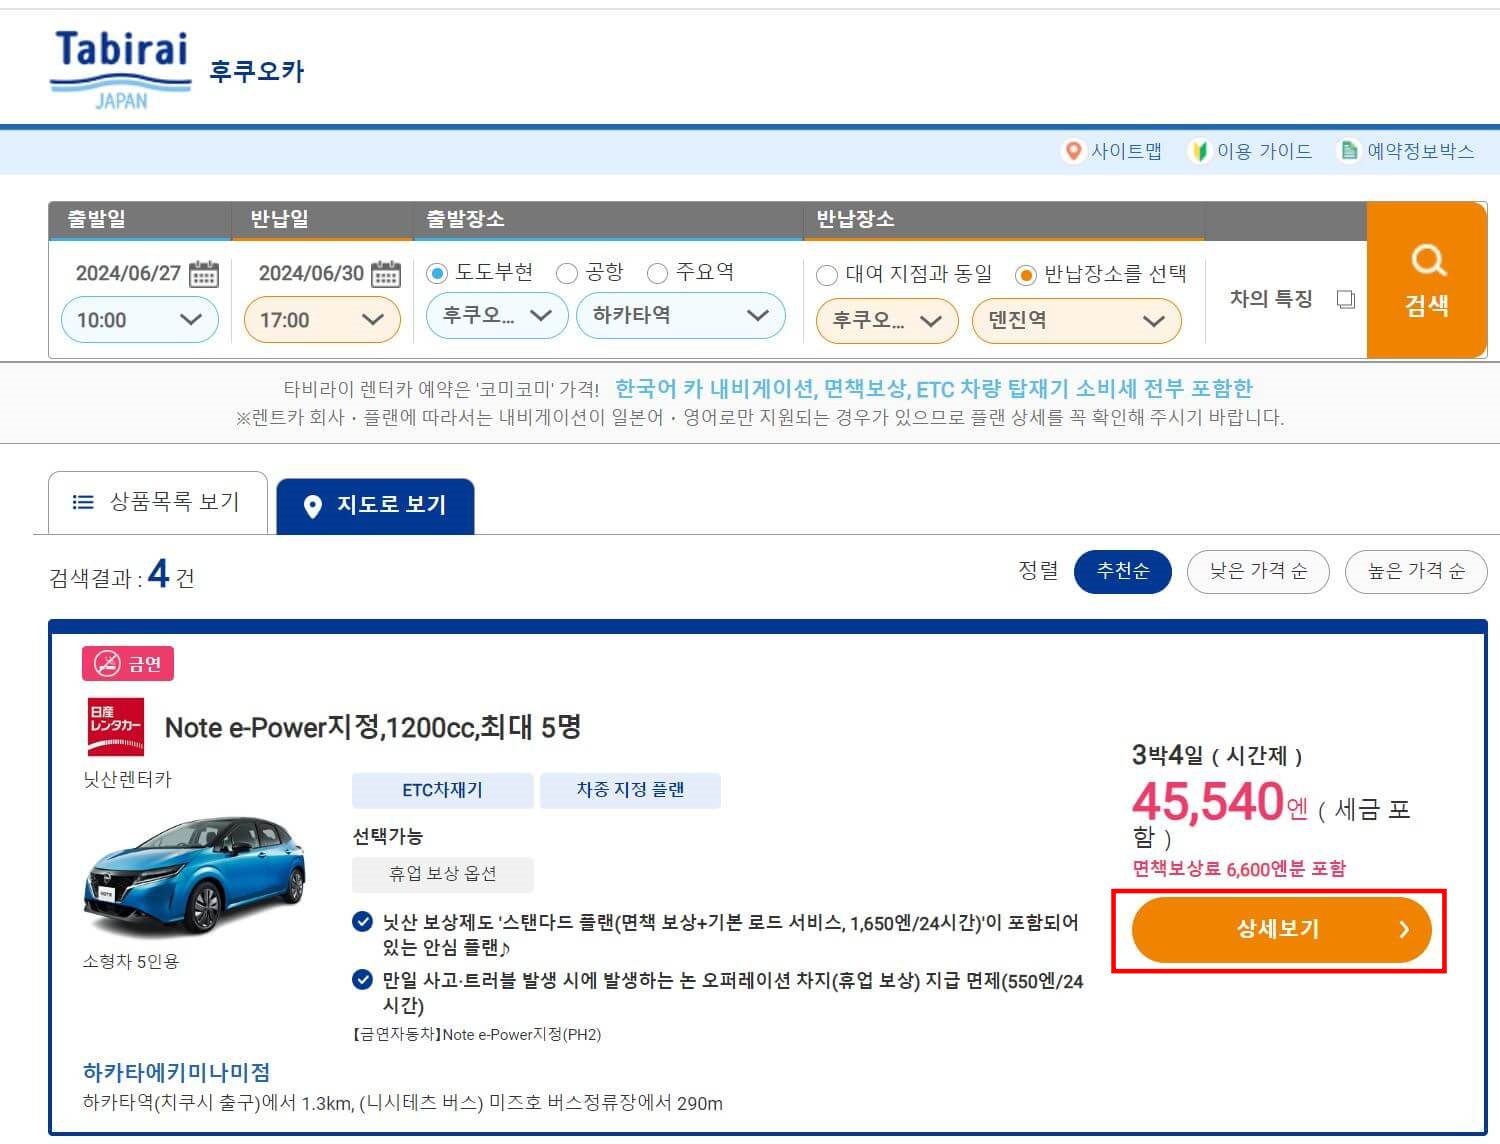The width and height of the screenshot is (1500, 1144).
Task: Click the beginner guide leaf icon
Action: coord(1198,151)
